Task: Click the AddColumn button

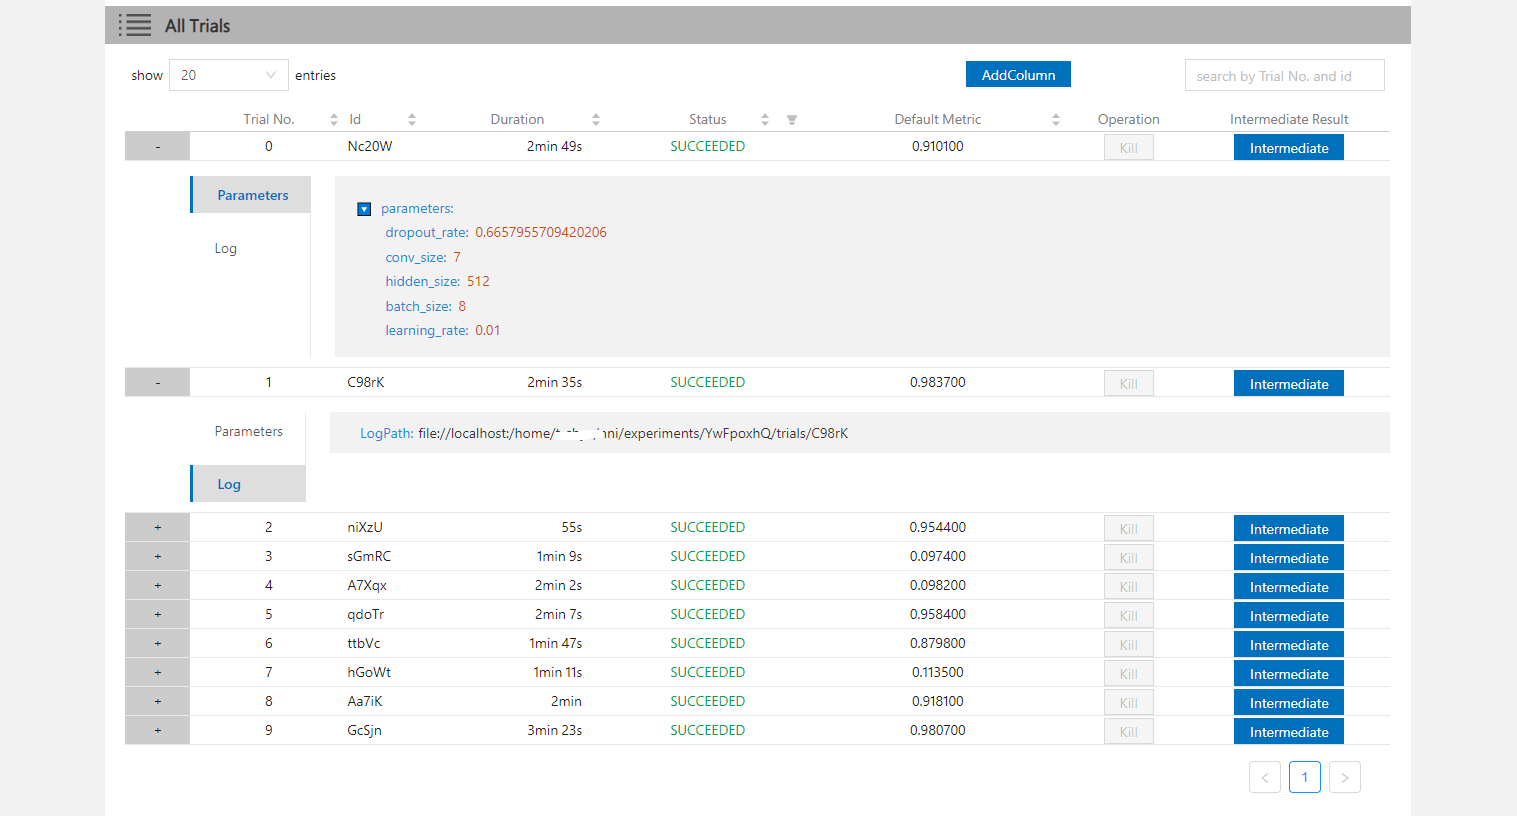Action: pyautogui.click(x=1017, y=75)
